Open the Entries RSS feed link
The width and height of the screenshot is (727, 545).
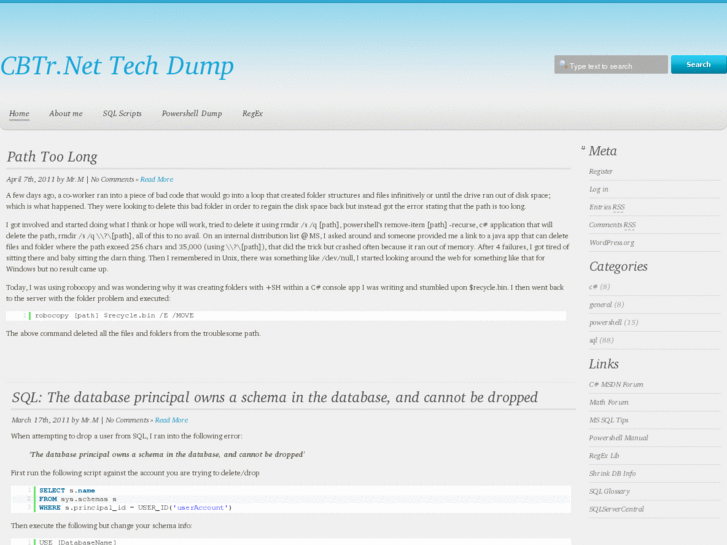click(x=607, y=207)
